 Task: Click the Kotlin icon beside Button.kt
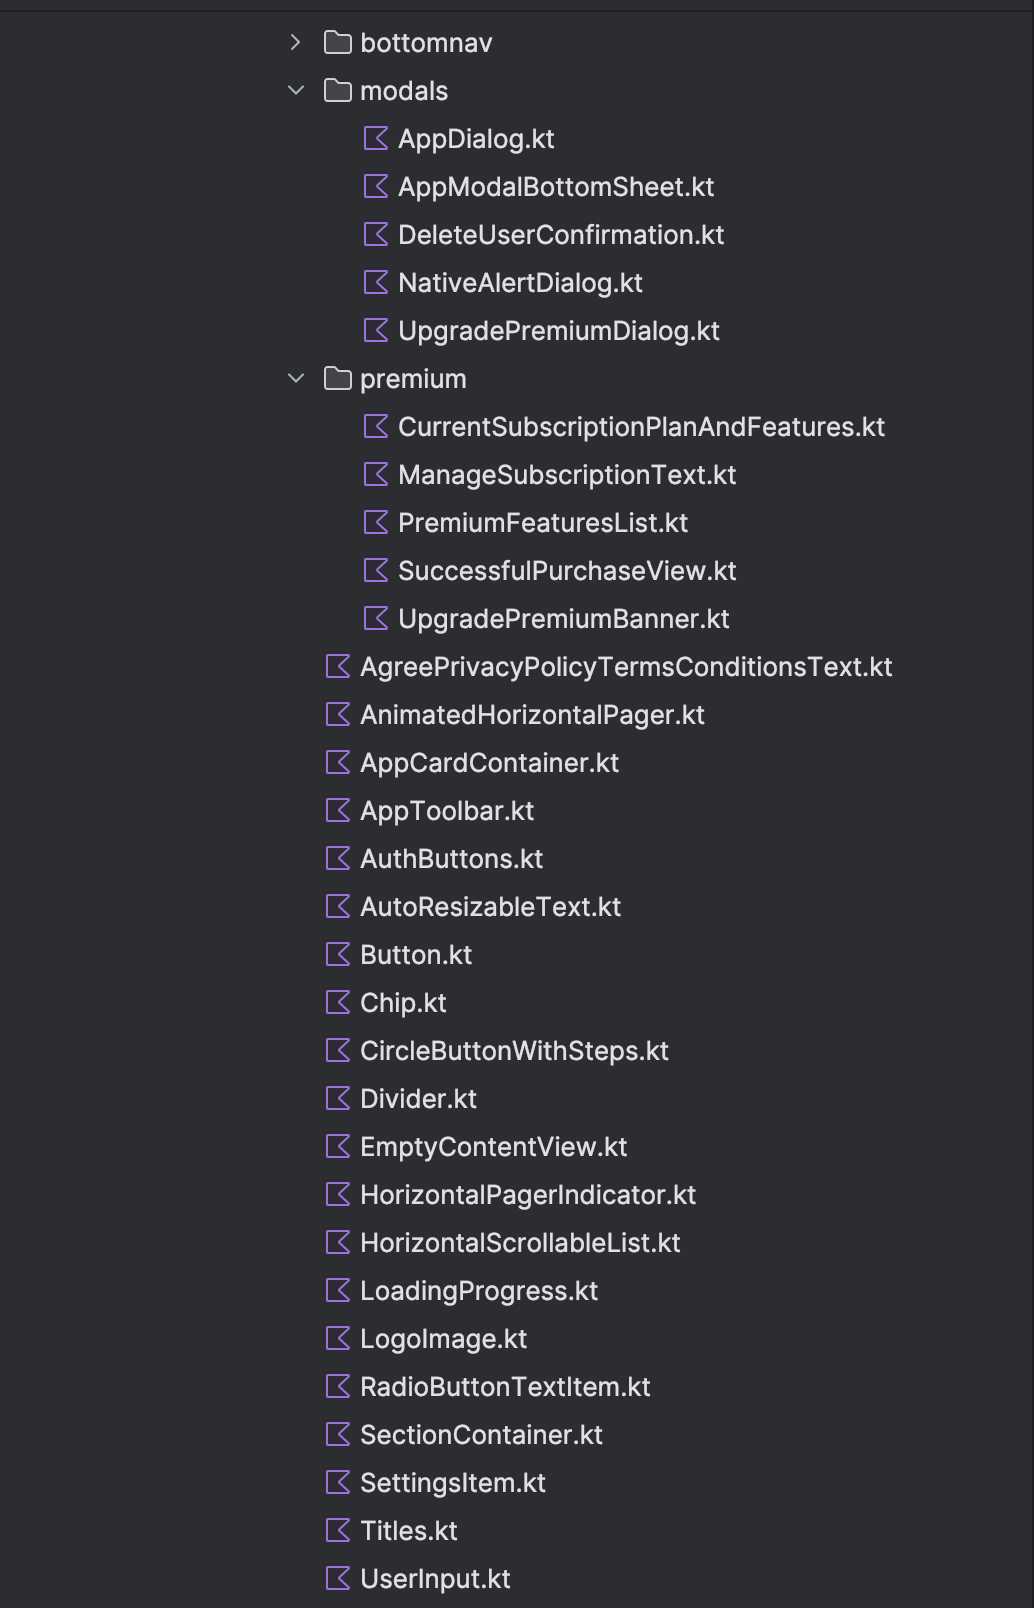coord(338,954)
